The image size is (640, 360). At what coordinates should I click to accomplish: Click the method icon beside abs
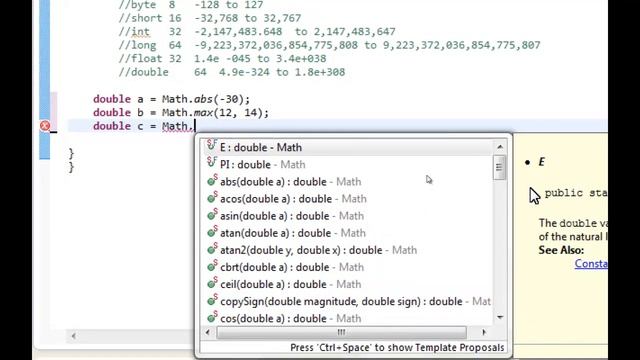[x=212, y=180]
